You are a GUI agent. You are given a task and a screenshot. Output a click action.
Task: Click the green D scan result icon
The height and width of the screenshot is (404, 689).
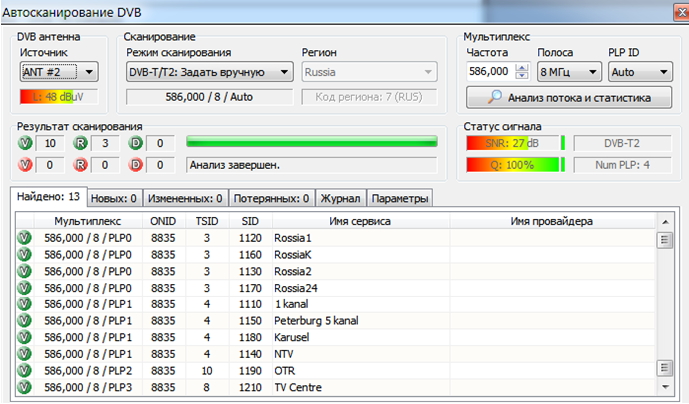pos(135,144)
